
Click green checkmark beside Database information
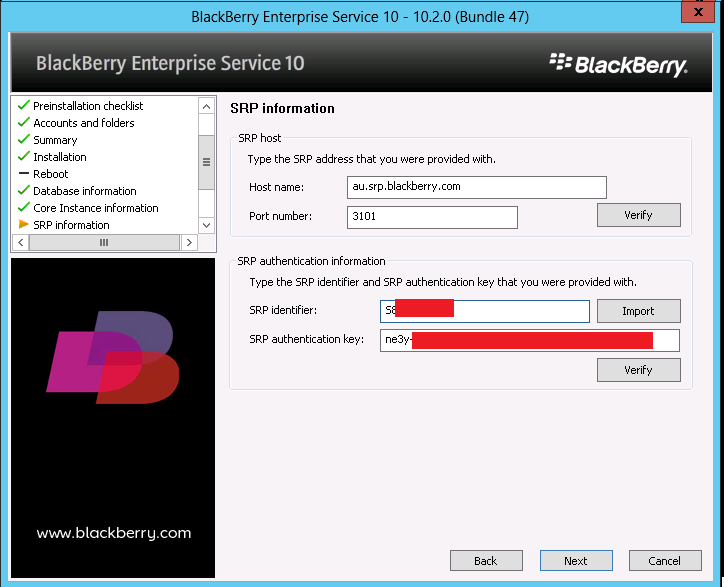[x=24, y=190]
